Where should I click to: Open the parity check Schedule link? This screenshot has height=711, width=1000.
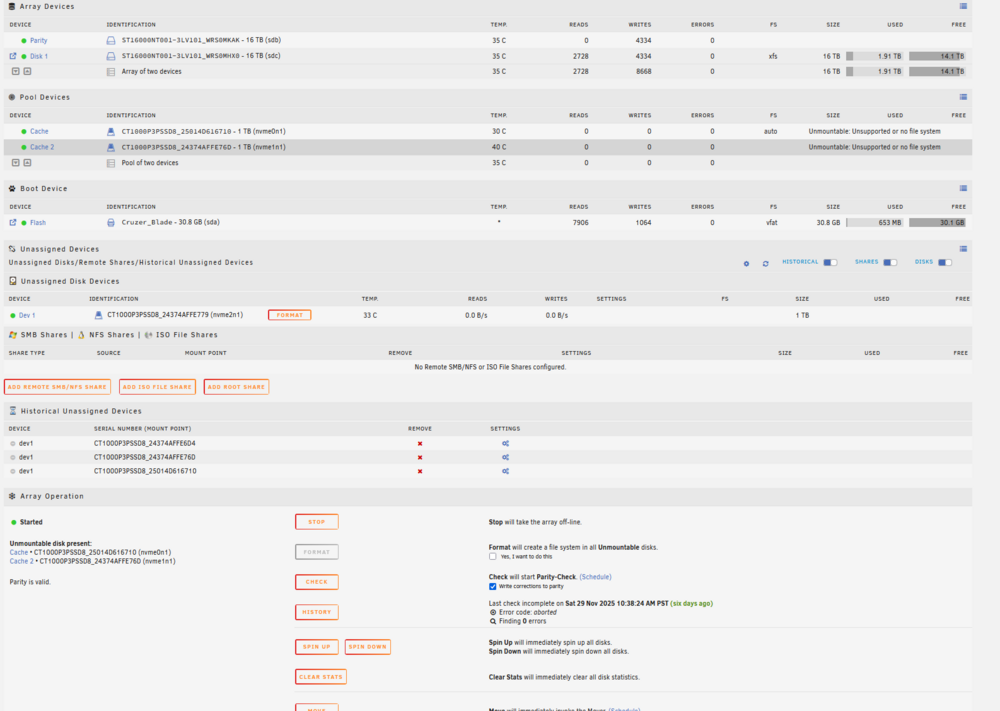tap(595, 577)
